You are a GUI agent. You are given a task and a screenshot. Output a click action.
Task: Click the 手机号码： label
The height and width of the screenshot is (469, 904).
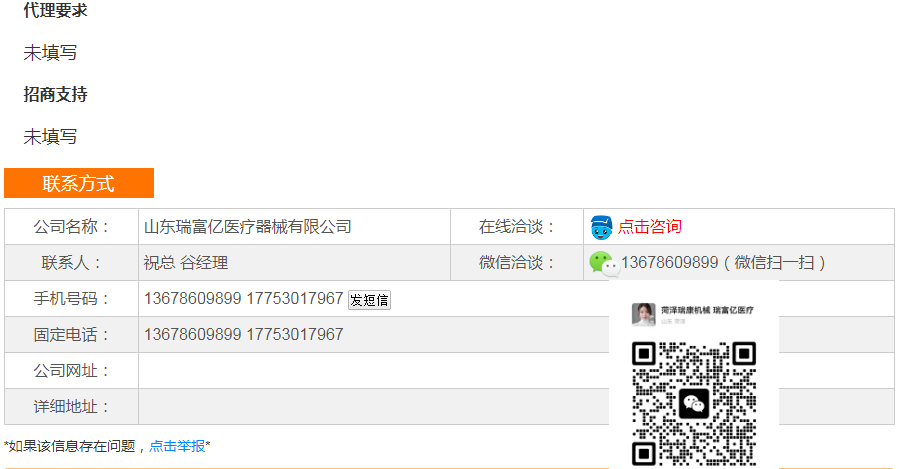coord(71,299)
